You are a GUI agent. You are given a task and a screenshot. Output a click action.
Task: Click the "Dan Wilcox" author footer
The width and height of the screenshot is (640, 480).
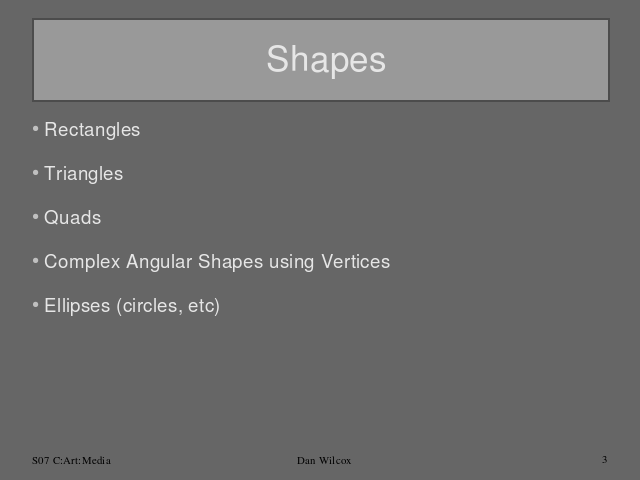pyautogui.click(x=324, y=460)
